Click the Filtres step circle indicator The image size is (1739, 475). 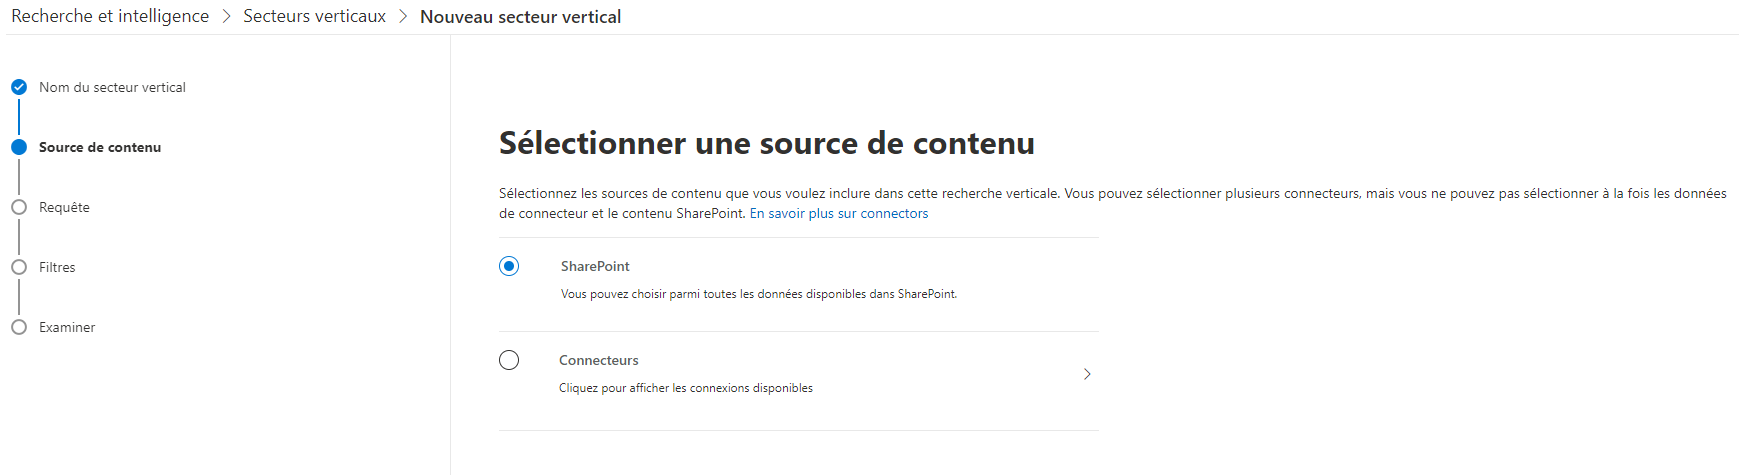[x=19, y=267]
